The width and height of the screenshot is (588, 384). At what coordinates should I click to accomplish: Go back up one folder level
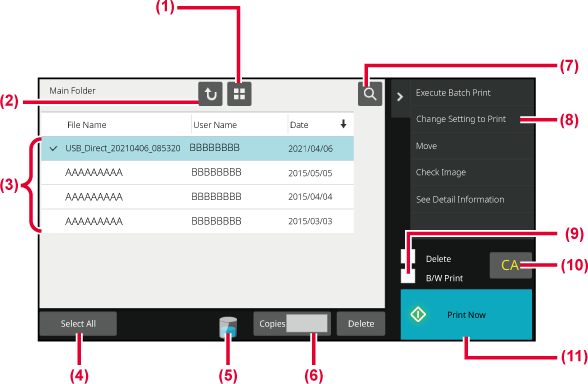coord(210,94)
